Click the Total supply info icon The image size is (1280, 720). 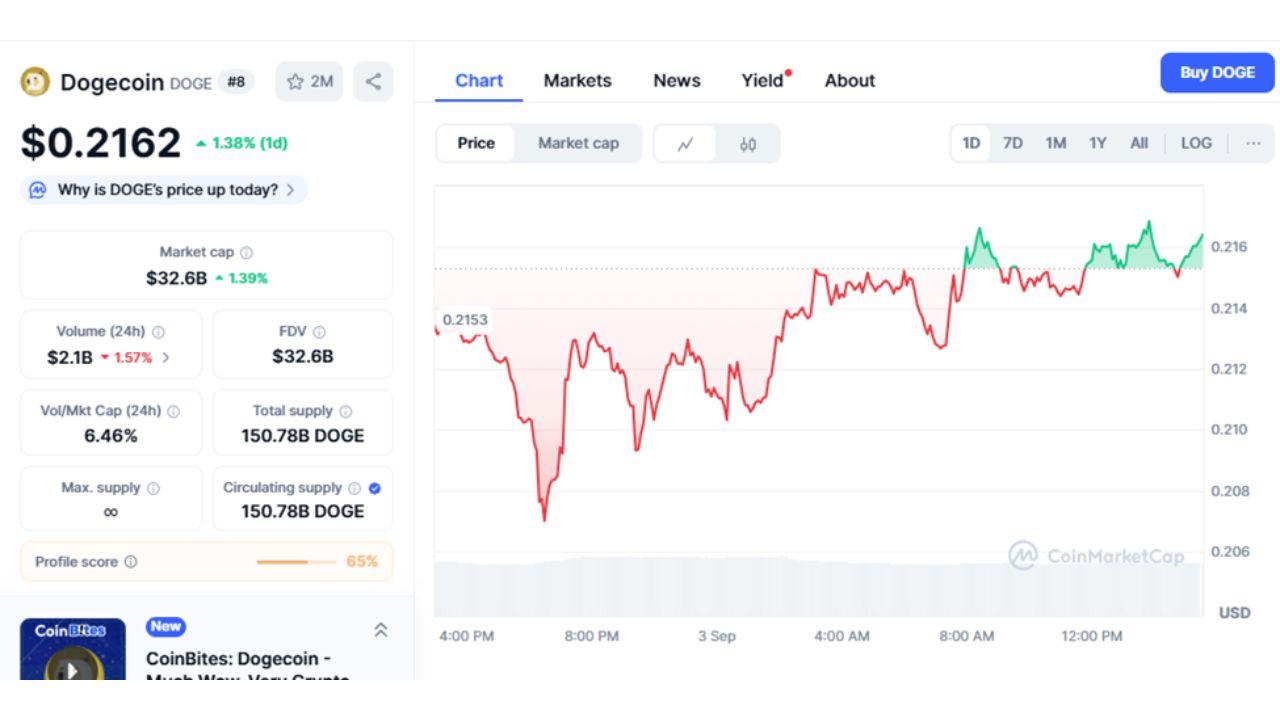(346, 411)
